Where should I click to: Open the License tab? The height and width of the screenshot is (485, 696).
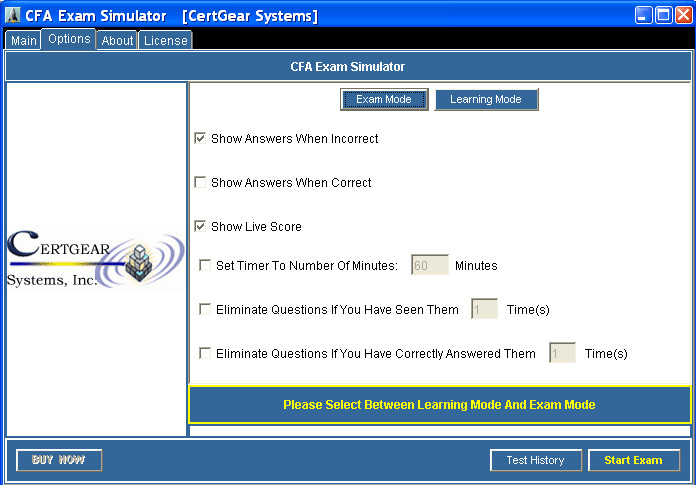click(x=165, y=40)
